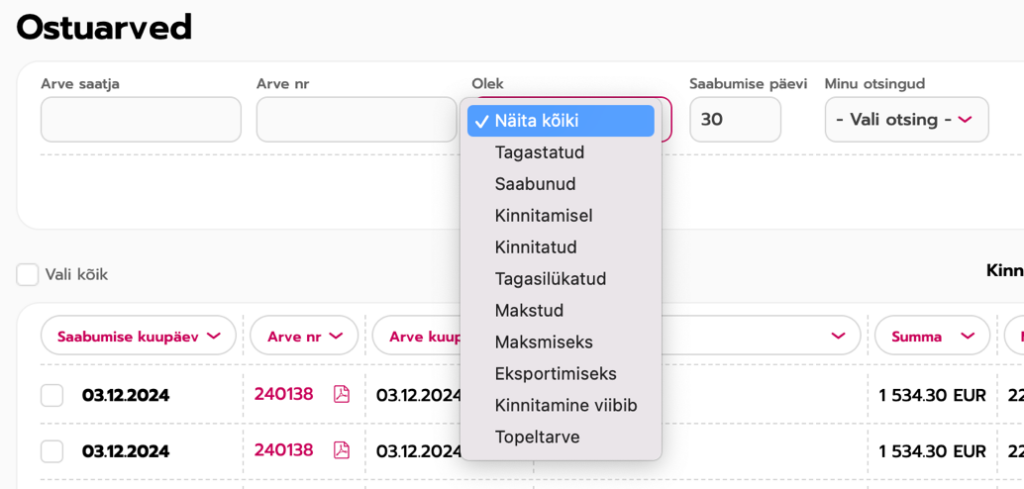Pick Kinnitamisel in the status list
Viewport: 1024px width, 489px height.
544,216
